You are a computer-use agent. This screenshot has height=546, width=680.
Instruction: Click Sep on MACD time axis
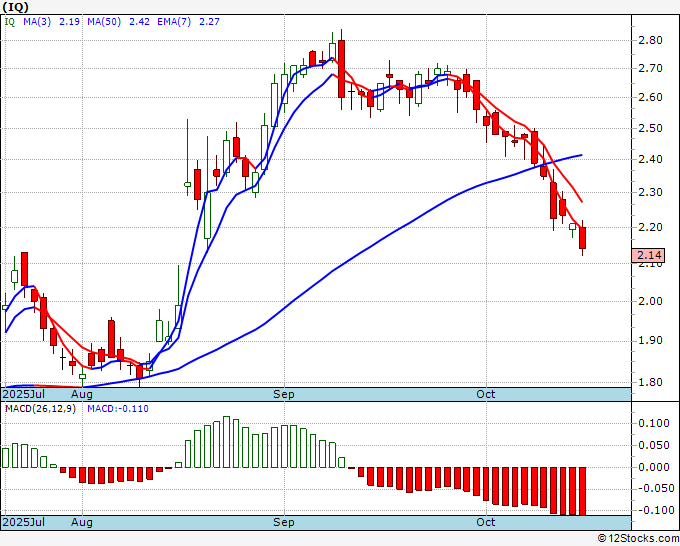284,522
